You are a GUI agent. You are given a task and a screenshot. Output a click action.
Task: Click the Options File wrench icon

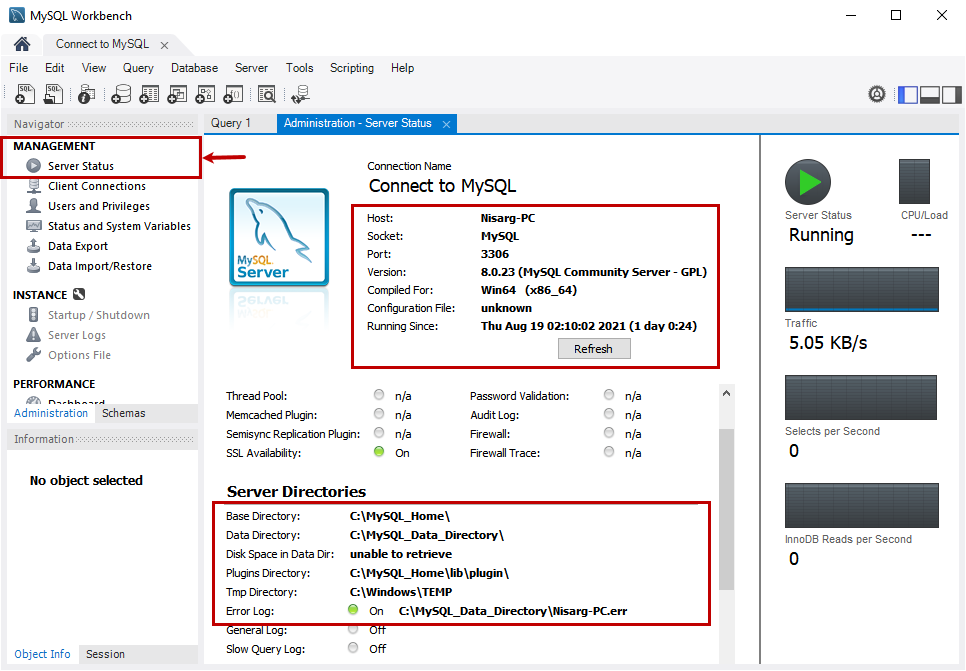34,354
